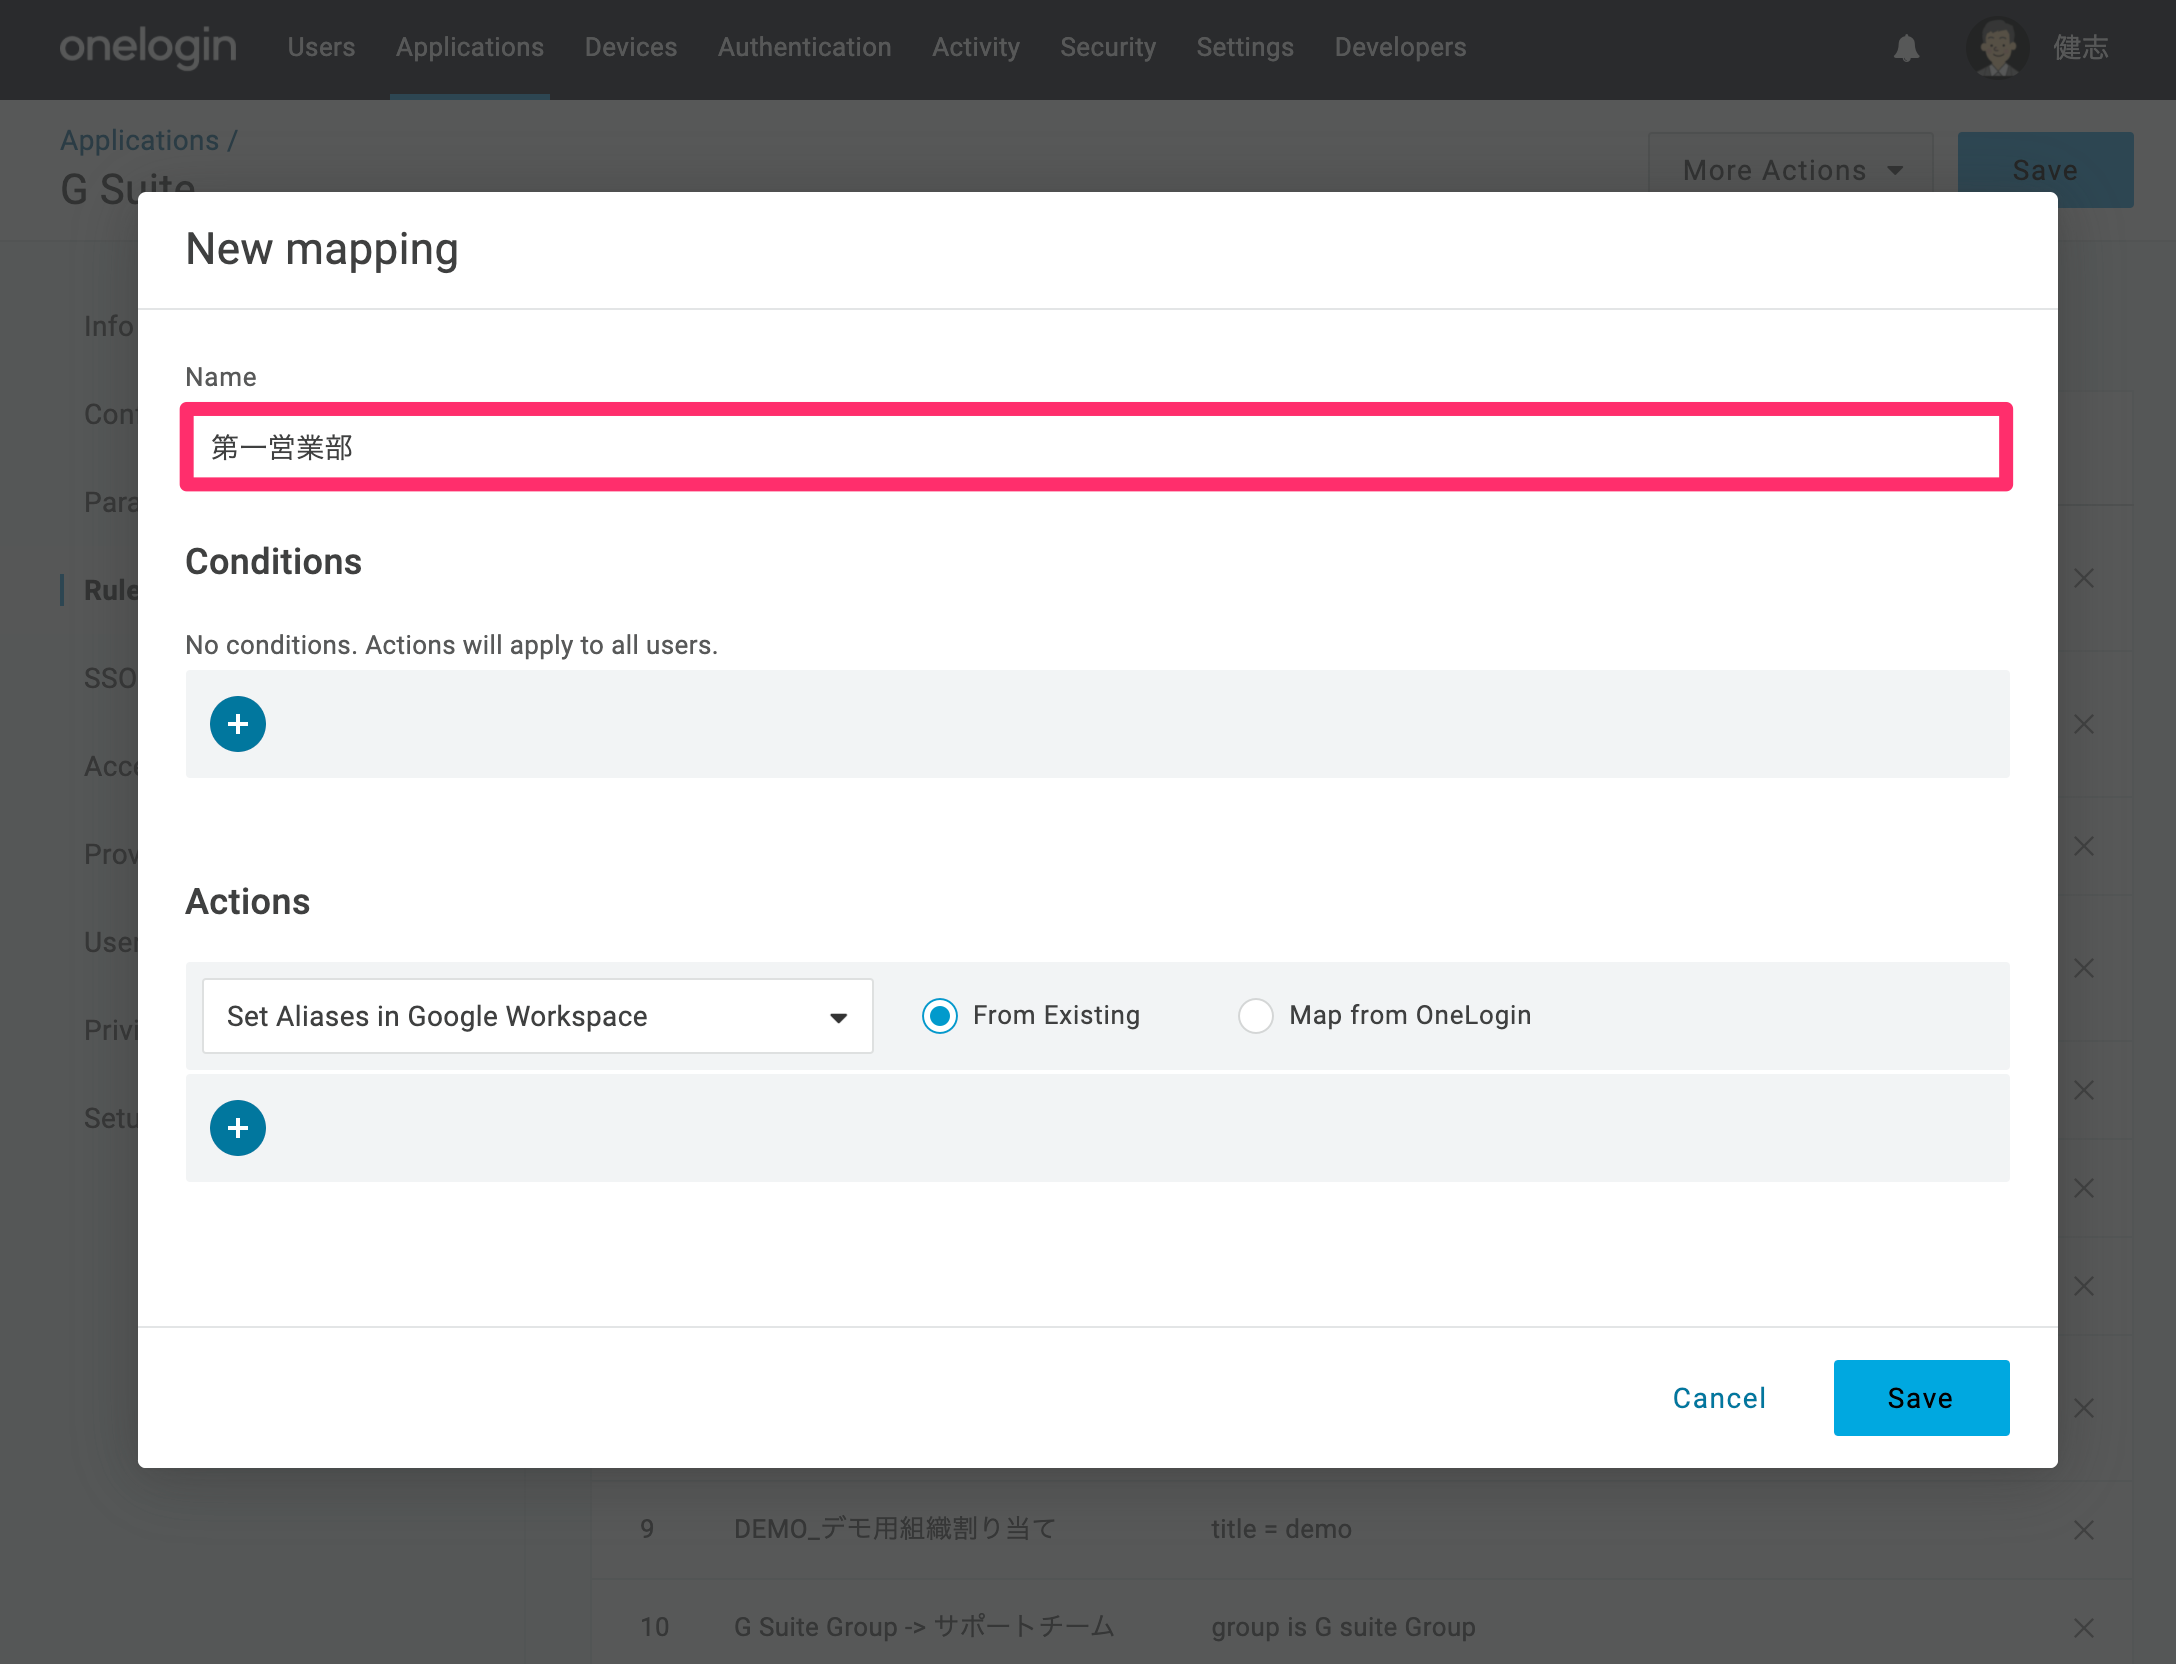Open the Activity menu
This screenshot has width=2176, height=1664.
click(976, 47)
